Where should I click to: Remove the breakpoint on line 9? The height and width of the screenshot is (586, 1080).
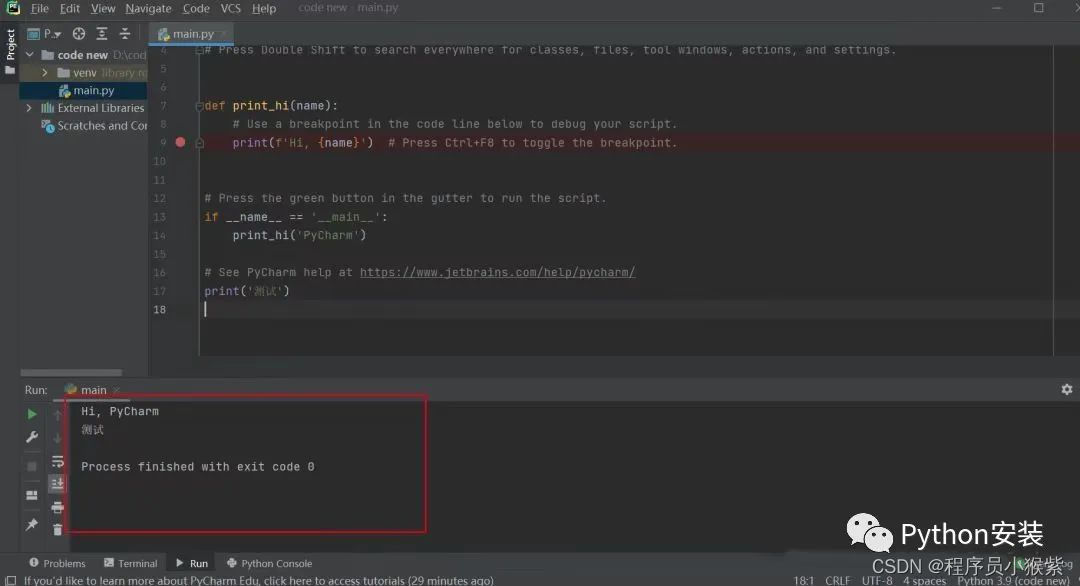coord(180,143)
